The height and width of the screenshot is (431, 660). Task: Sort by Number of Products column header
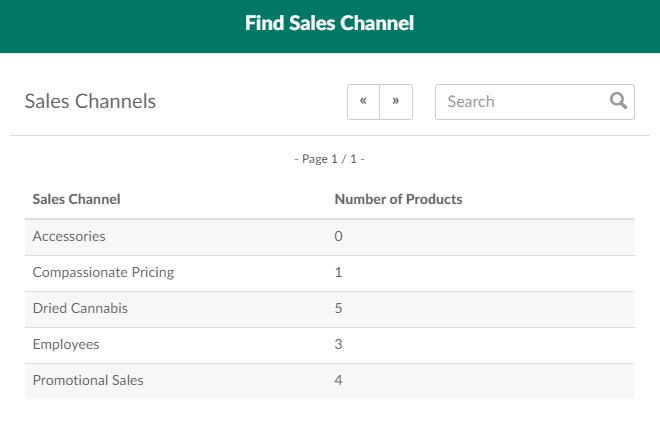398,199
